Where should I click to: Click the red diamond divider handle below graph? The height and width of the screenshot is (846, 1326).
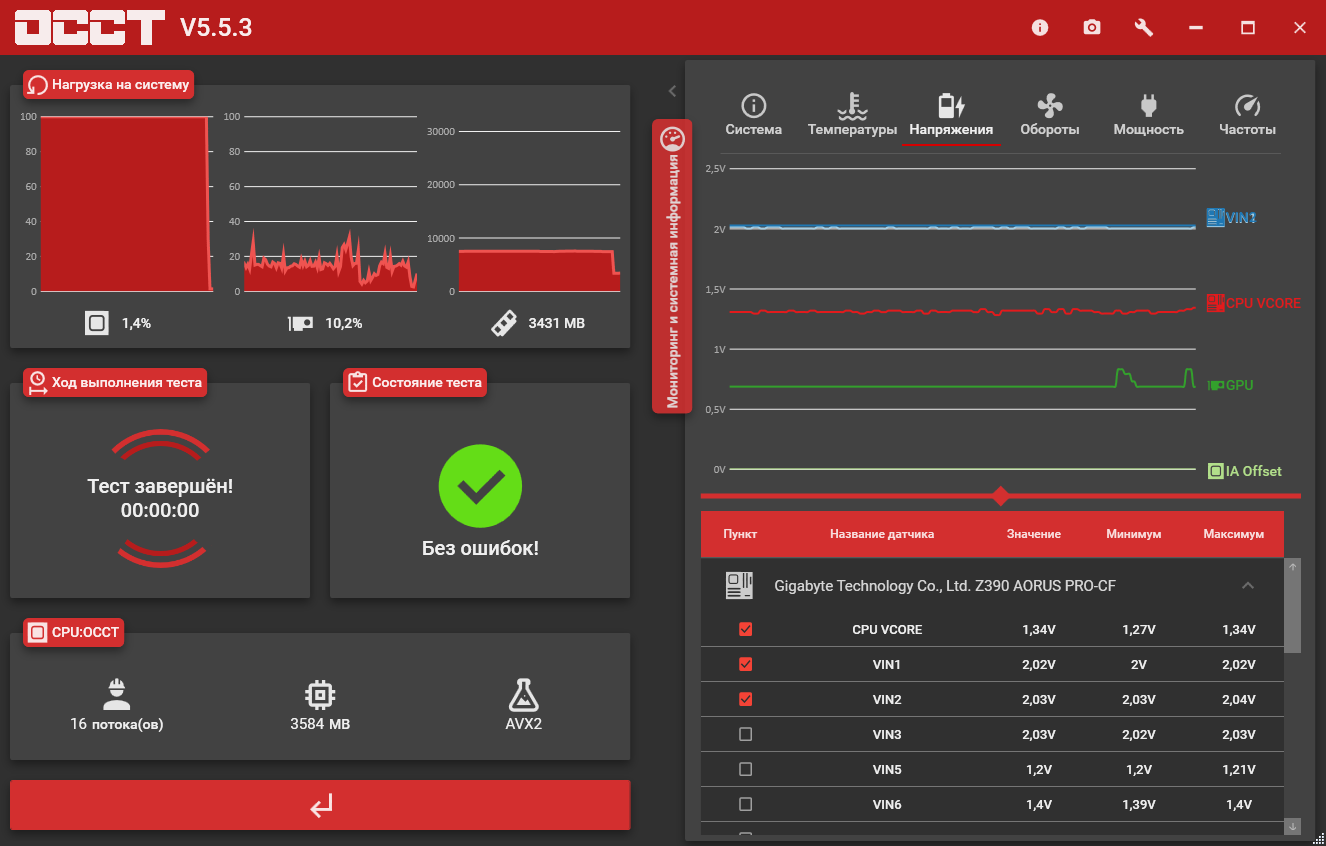(x=999, y=496)
